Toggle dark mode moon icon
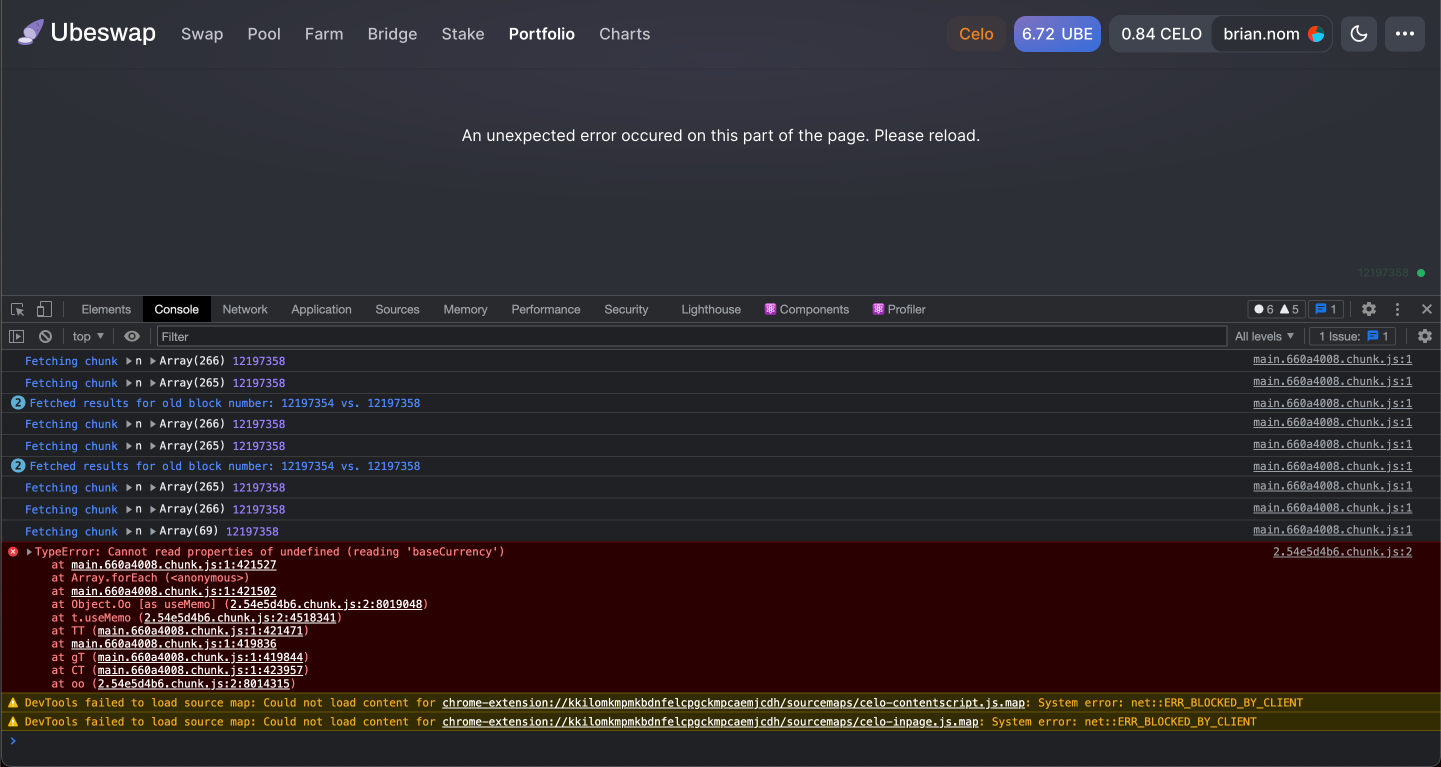 (x=1359, y=33)
